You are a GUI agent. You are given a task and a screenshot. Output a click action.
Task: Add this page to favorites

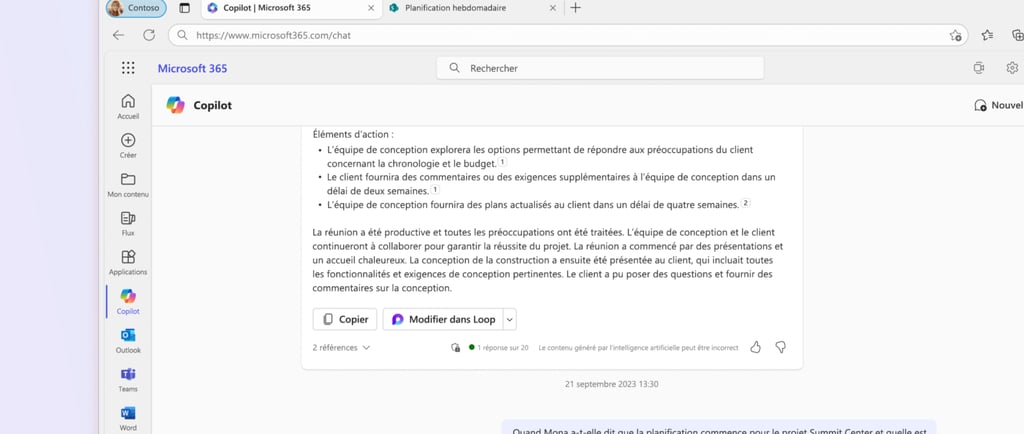pyautogui.click(x=955, y=35)
